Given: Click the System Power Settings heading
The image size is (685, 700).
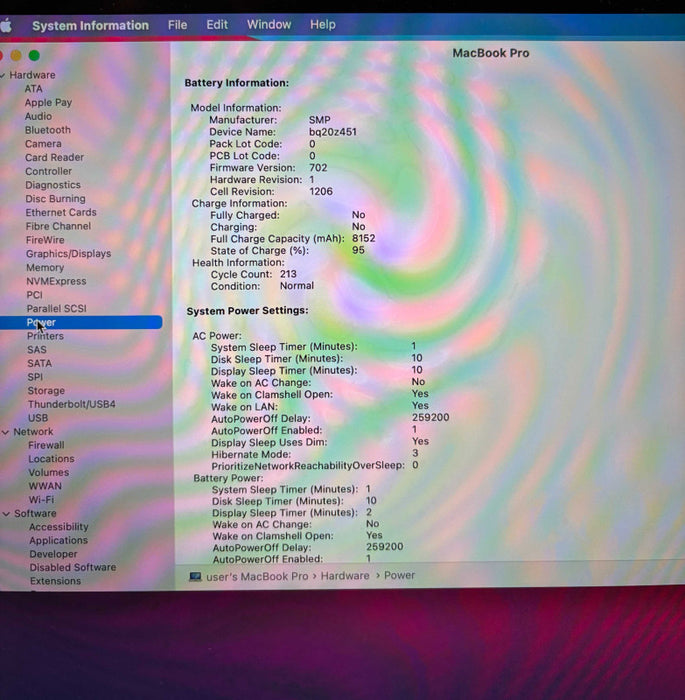Looking at the screenshot, I should point(247,311).
